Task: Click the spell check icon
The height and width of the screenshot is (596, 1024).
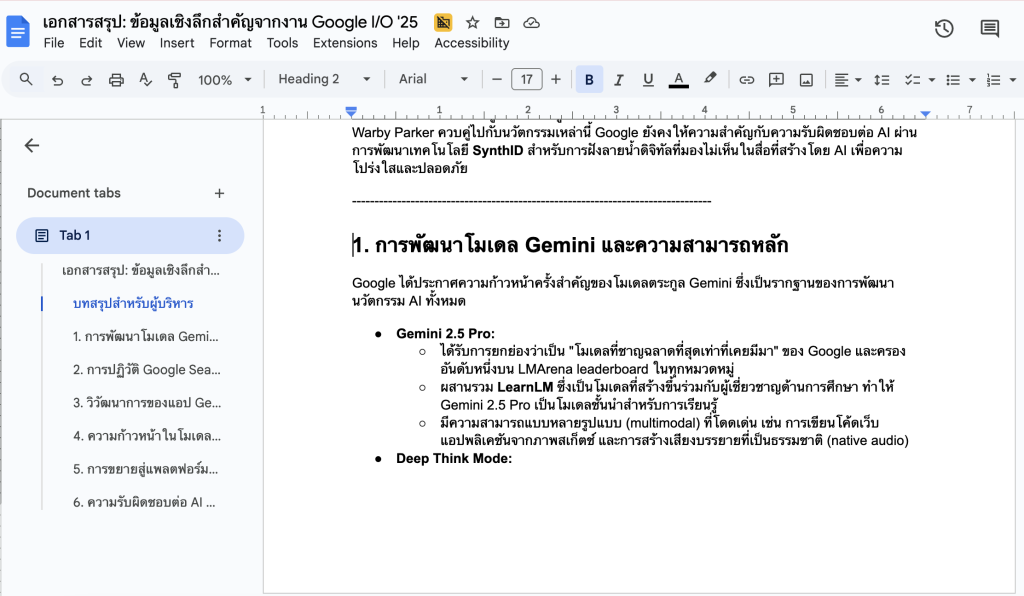Action: 146,80
